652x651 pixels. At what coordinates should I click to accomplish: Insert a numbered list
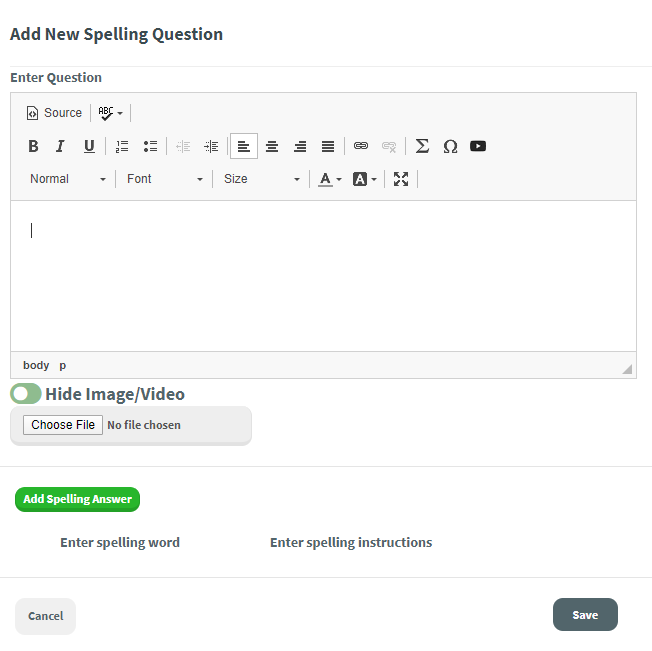point(122,146)
